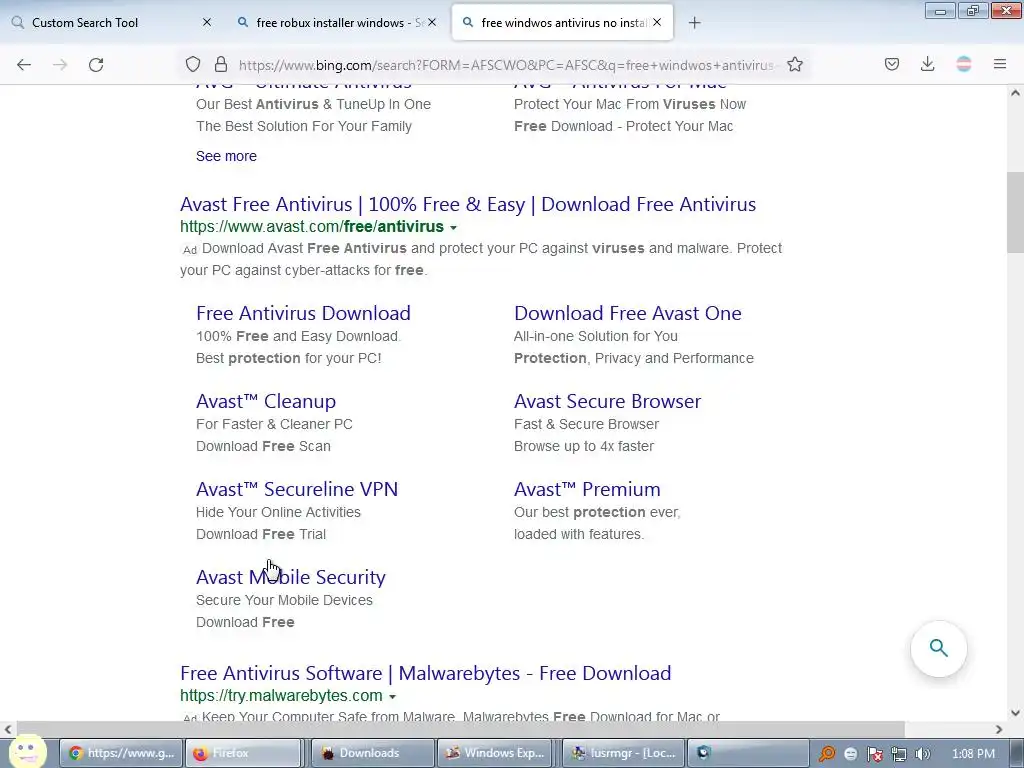This screenshot has width=1024, height=768.
Task: Open the Firefox account avatar icon
Action: (963, 64)
